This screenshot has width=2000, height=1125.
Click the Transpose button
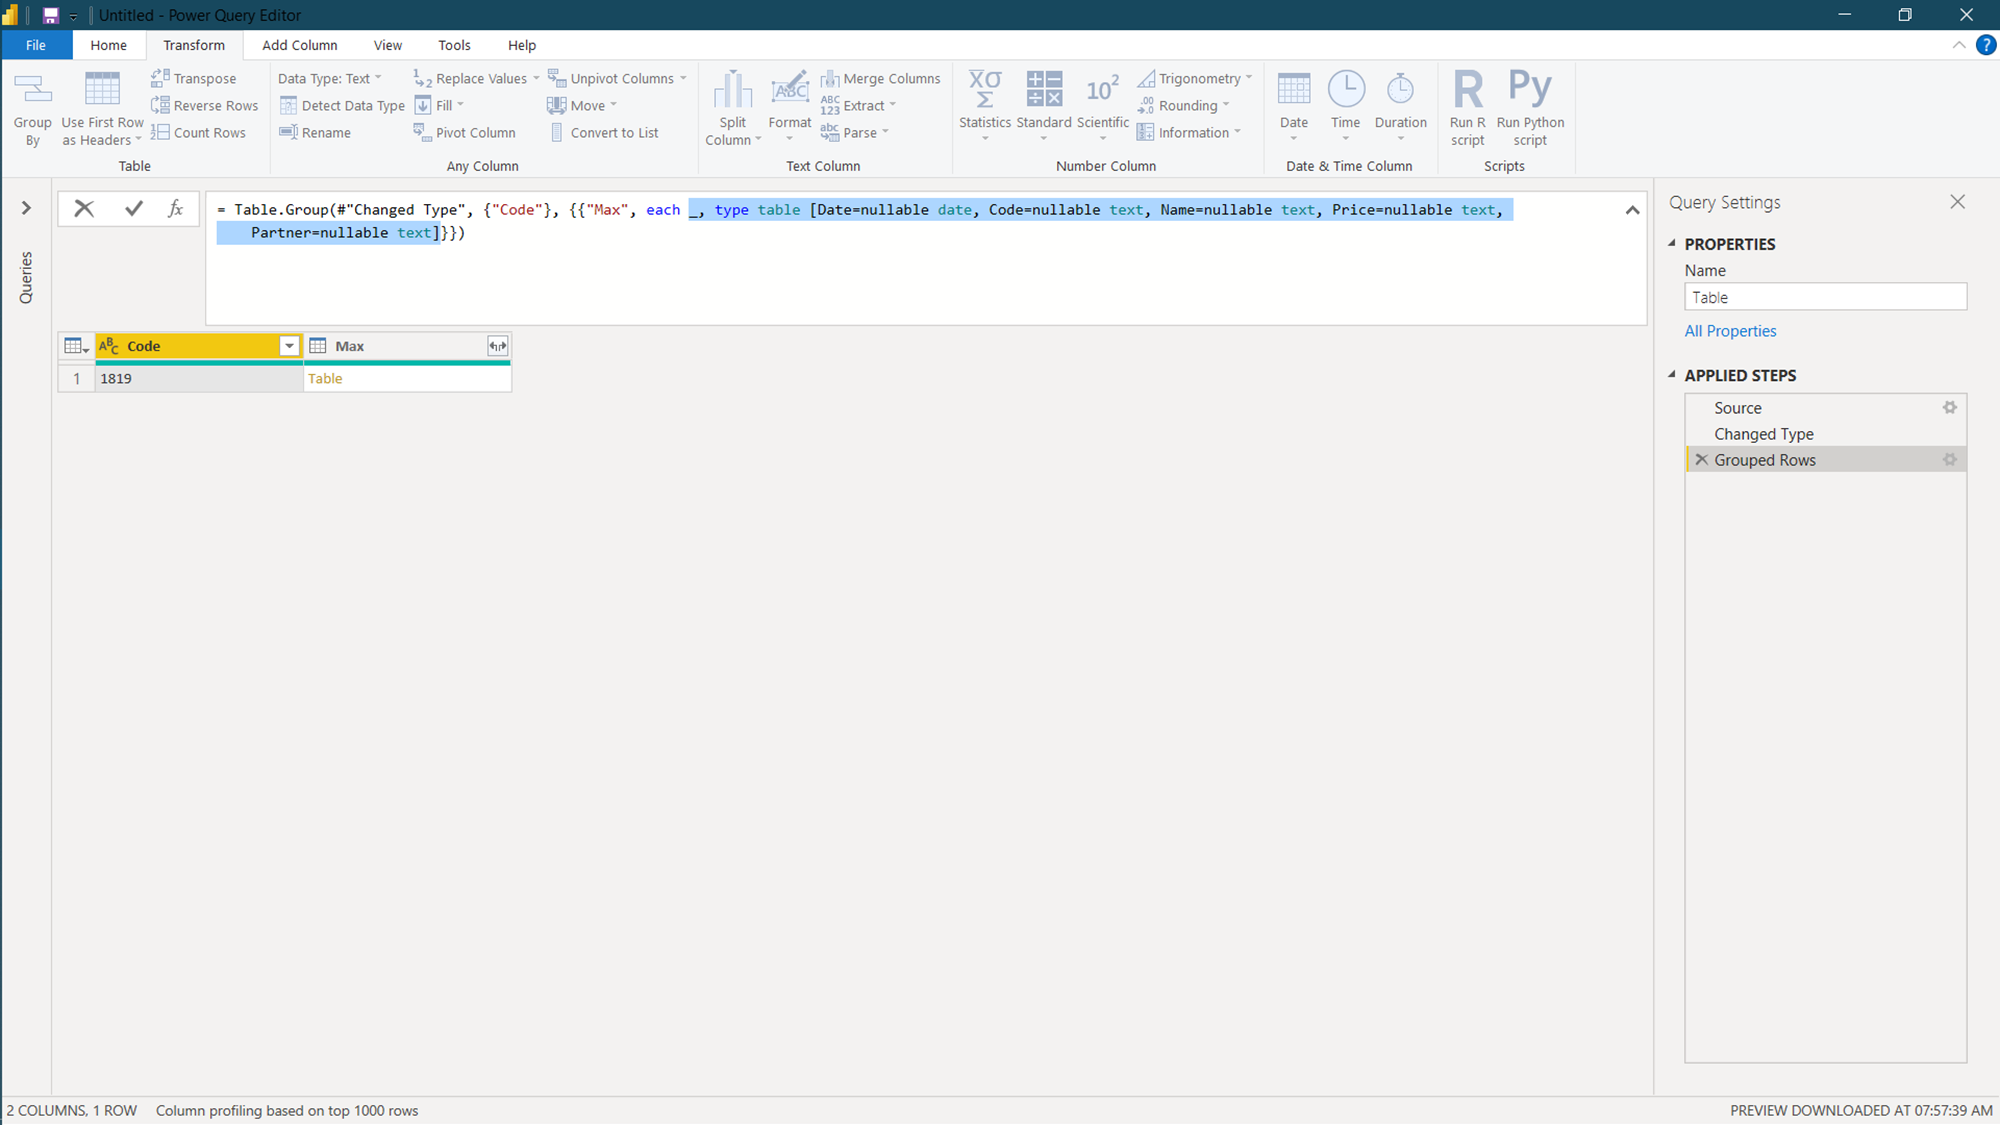[x=193, y=78]
